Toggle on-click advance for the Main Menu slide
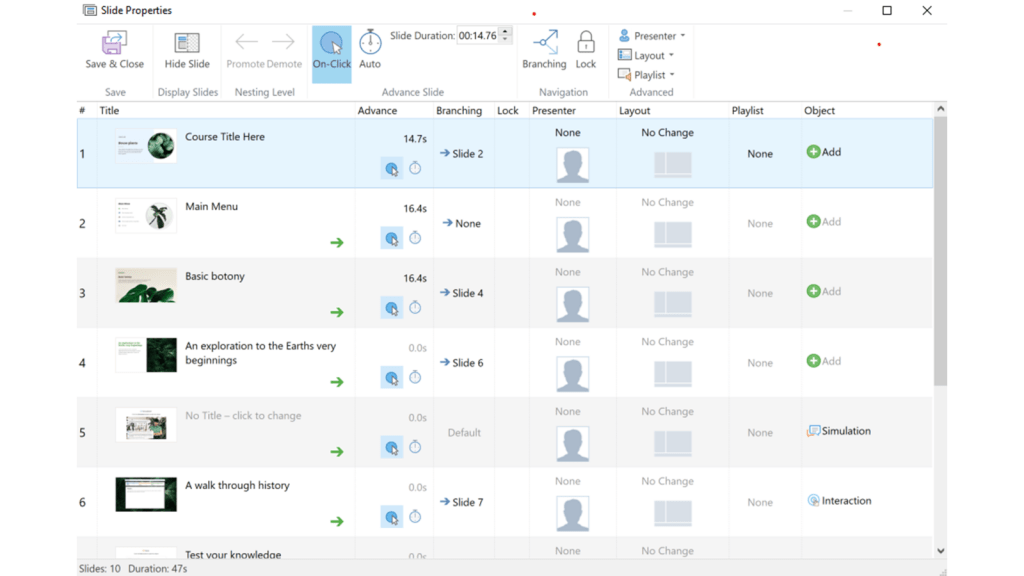Screen dimensions: 1024x576 [x=392, y=238]
